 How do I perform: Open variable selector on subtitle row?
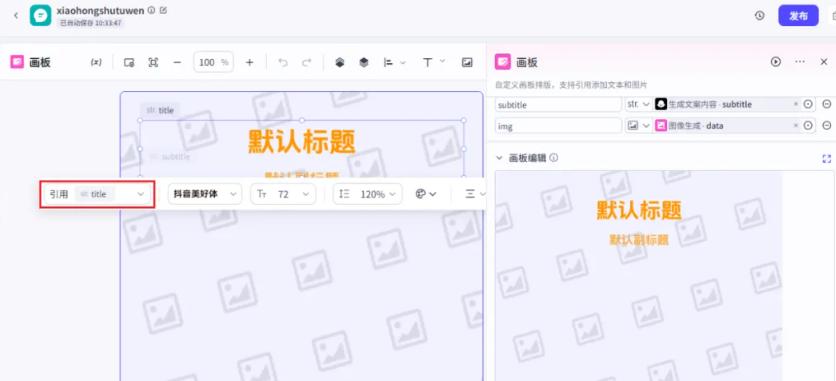click(x=808, y=104)
